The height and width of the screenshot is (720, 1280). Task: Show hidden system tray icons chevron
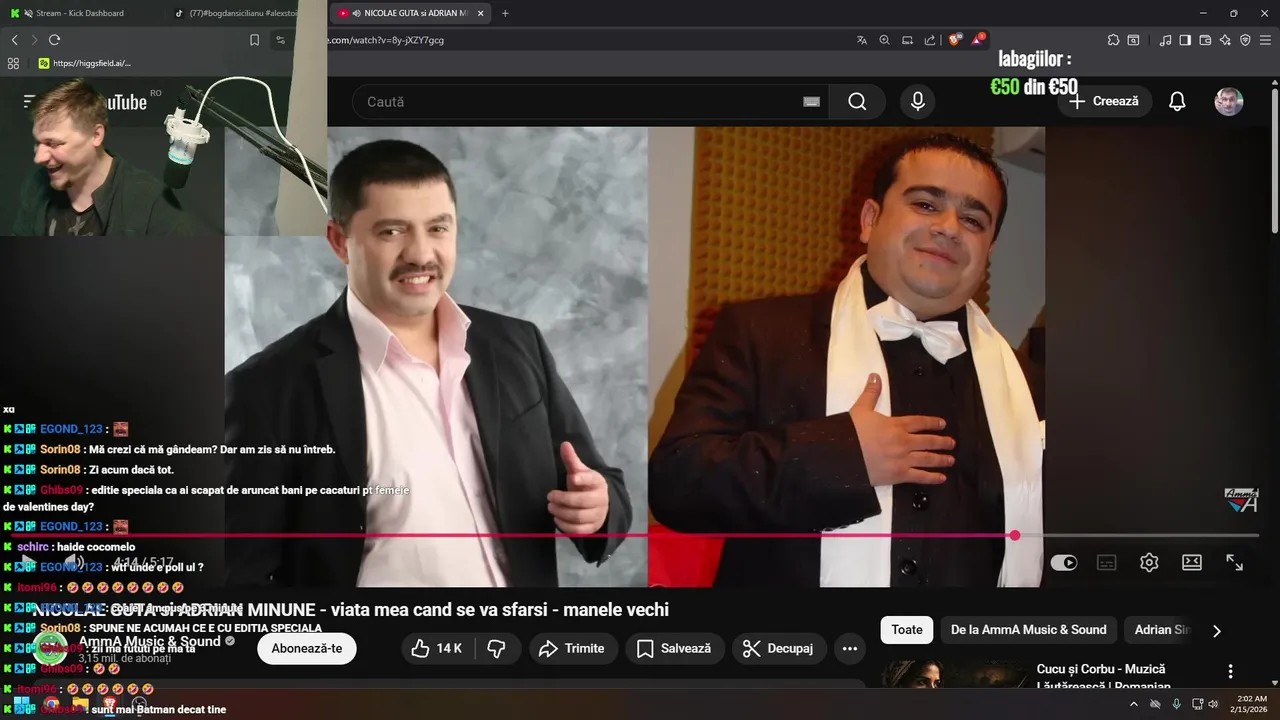(x=1133, y=704)
